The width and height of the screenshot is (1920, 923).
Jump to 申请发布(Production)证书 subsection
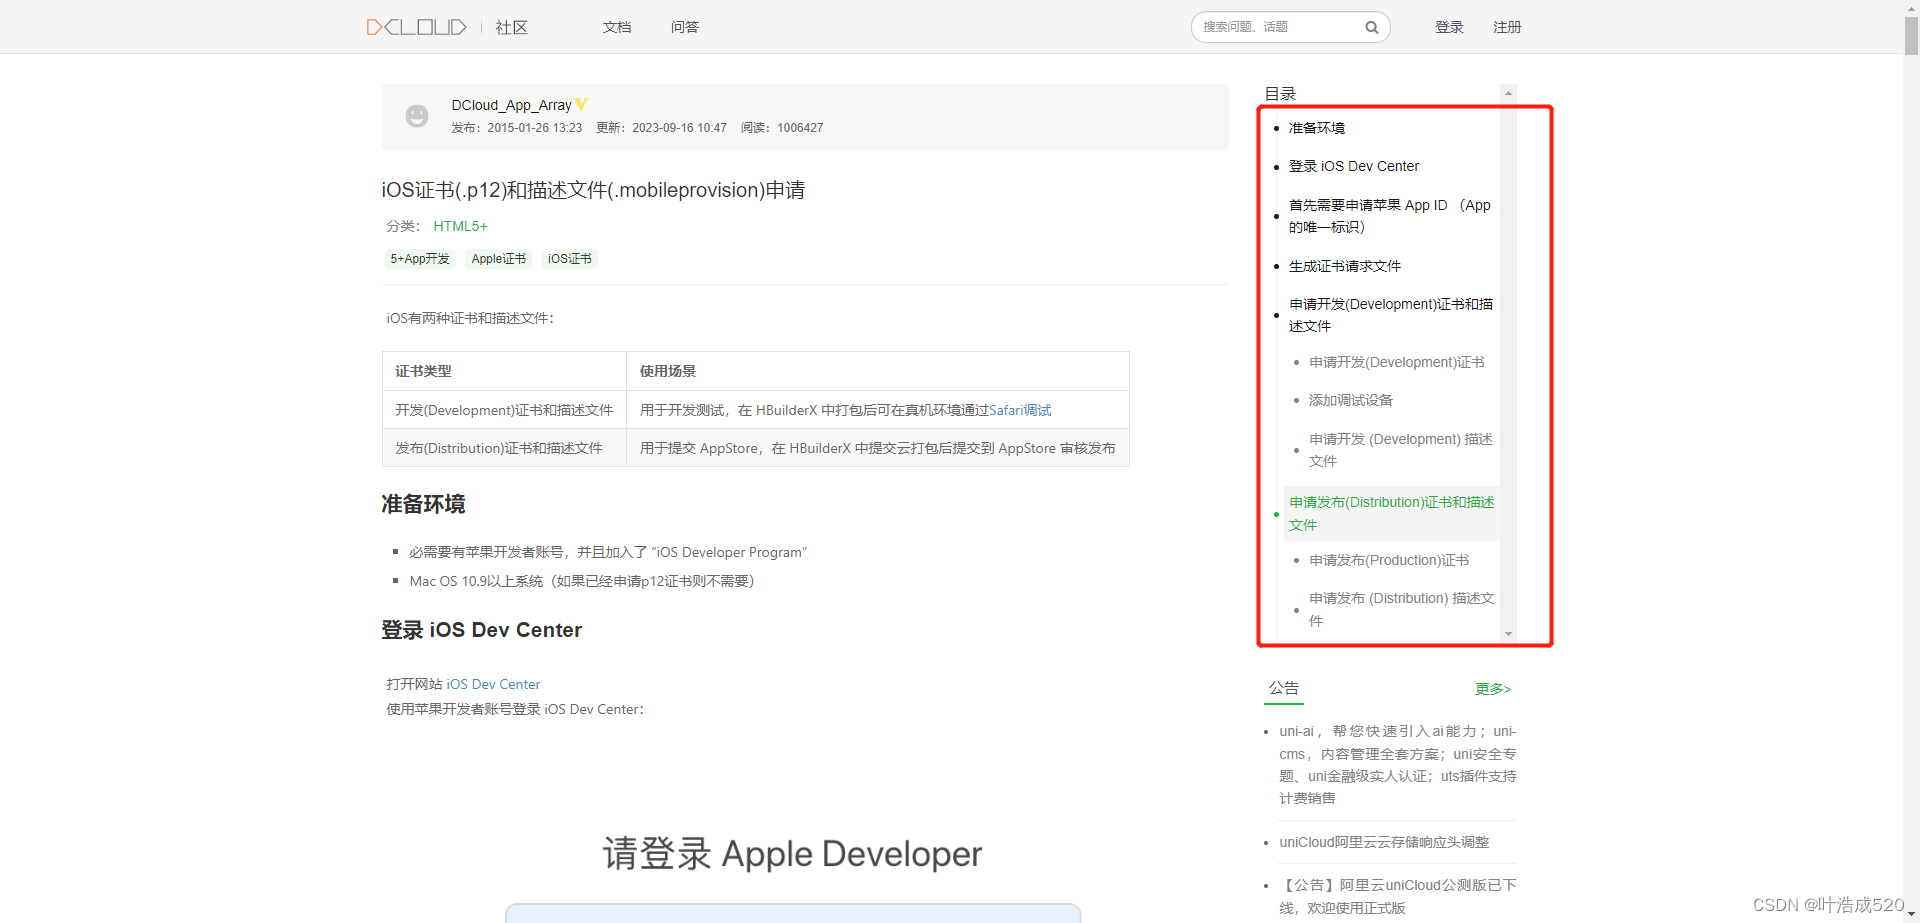click(x=1389, y=560)
